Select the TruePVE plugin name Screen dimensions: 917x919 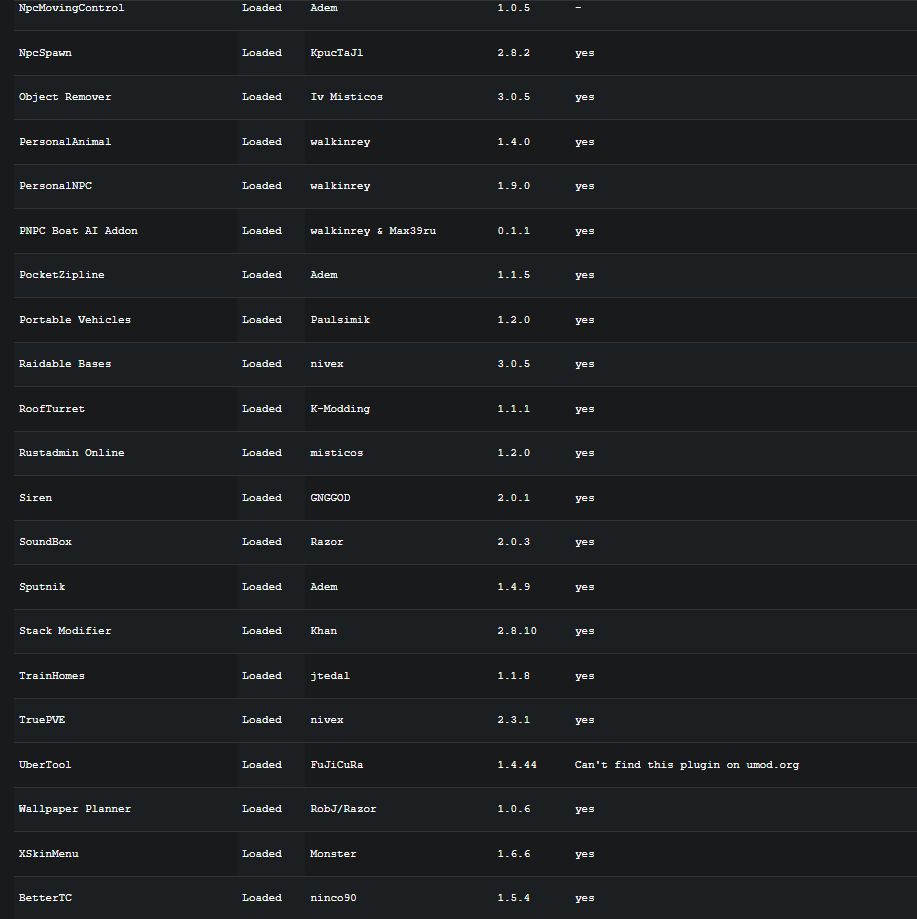42,720
